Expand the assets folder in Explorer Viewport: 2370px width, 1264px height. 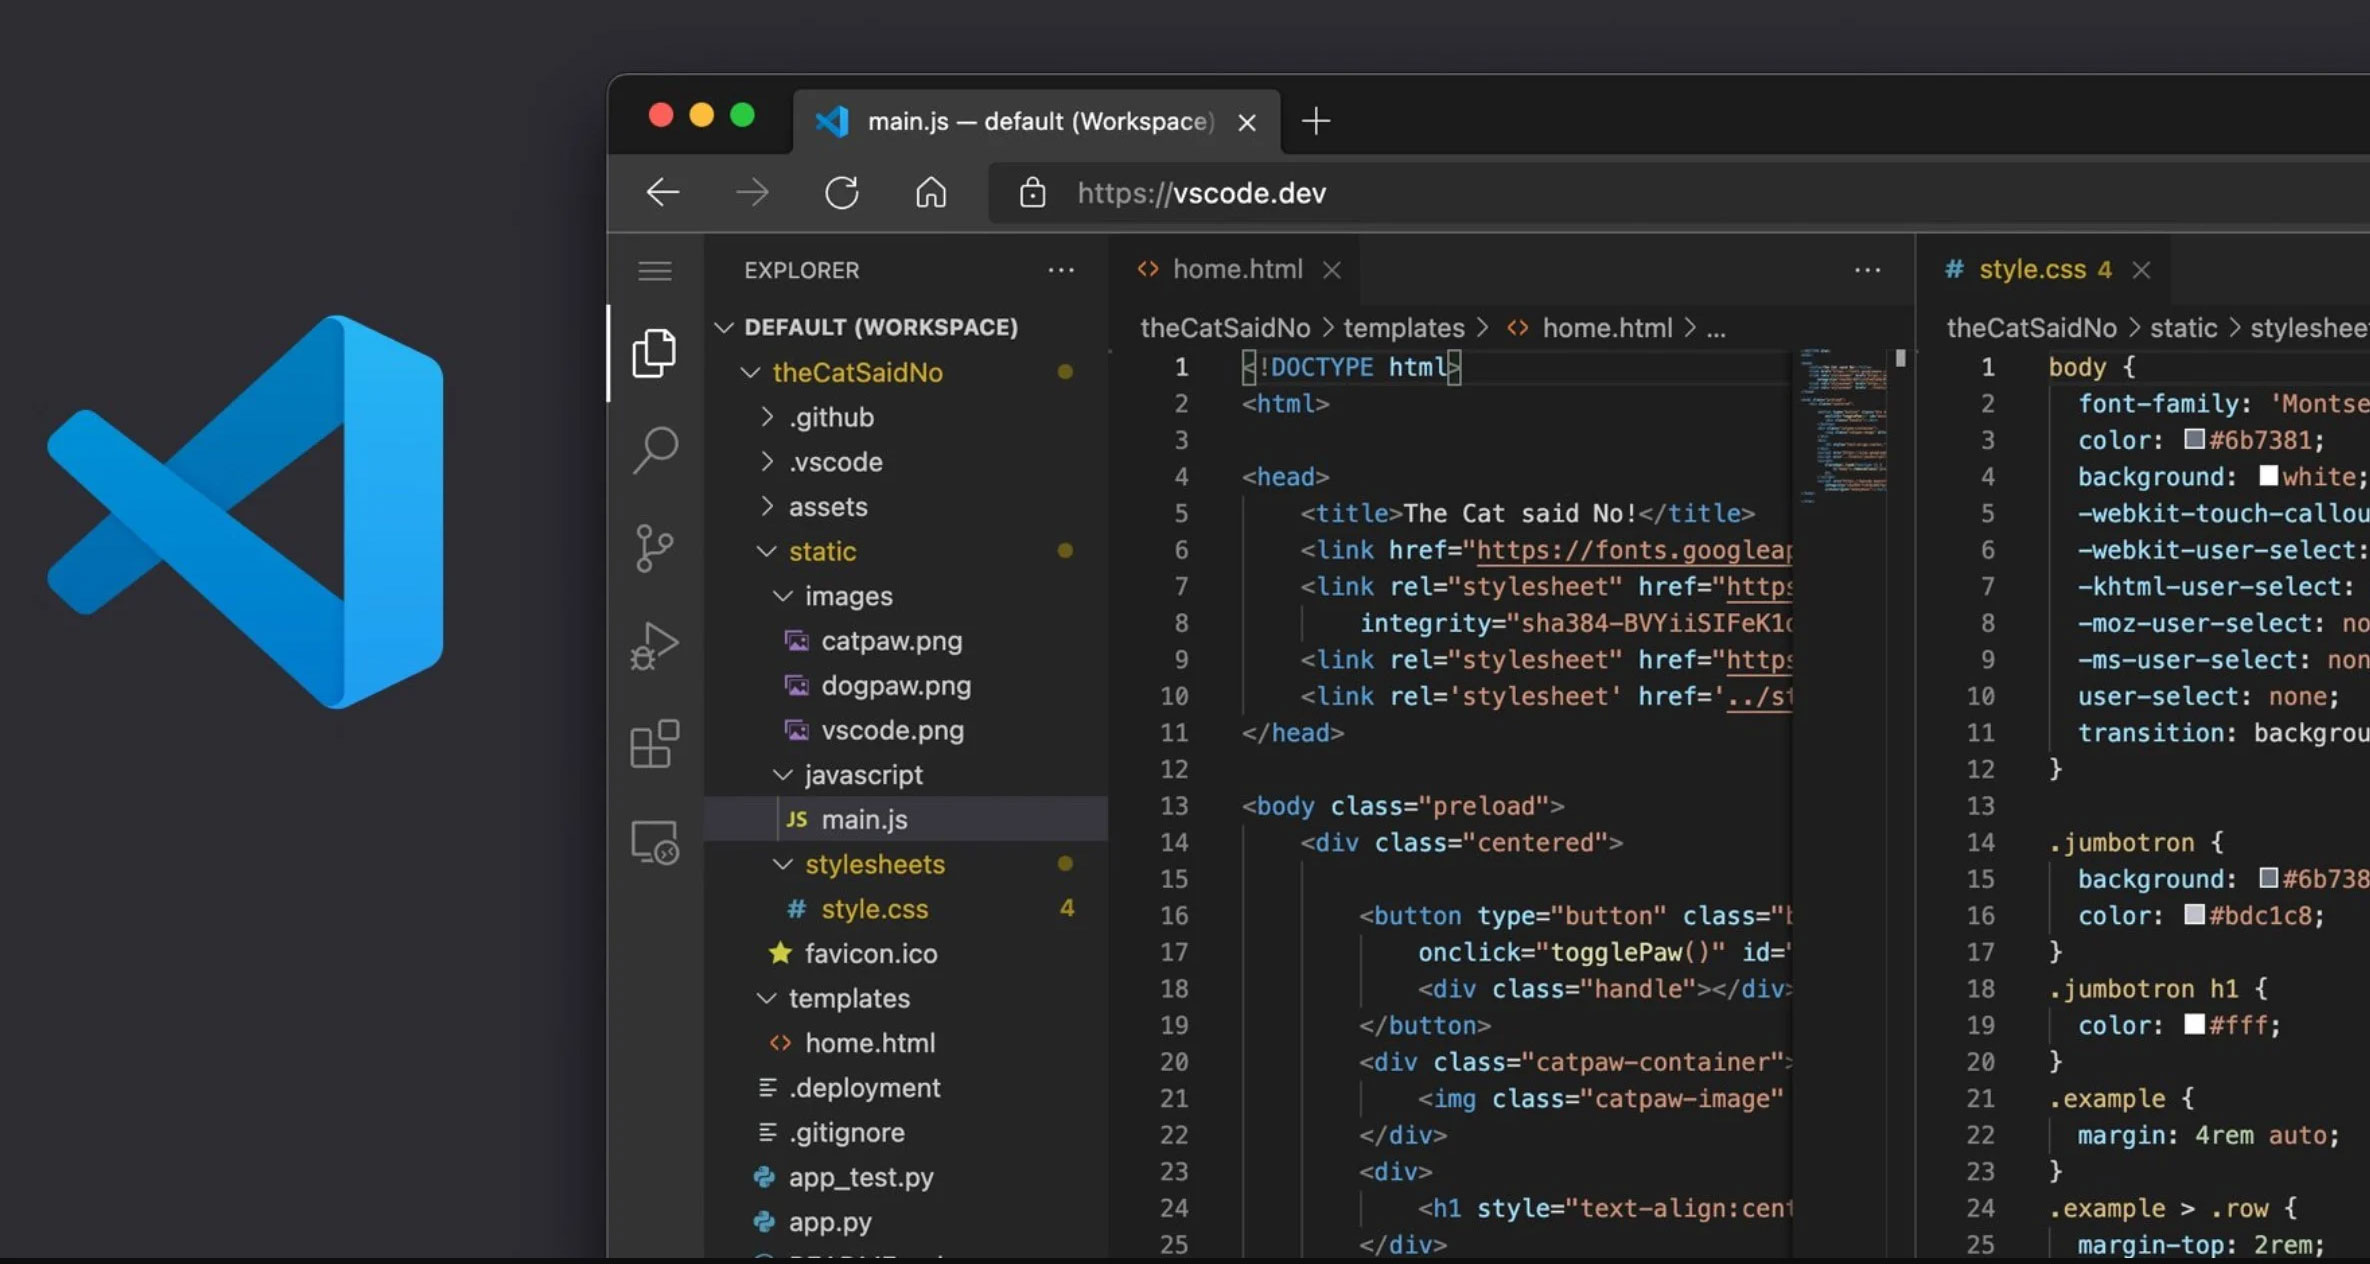828,505
